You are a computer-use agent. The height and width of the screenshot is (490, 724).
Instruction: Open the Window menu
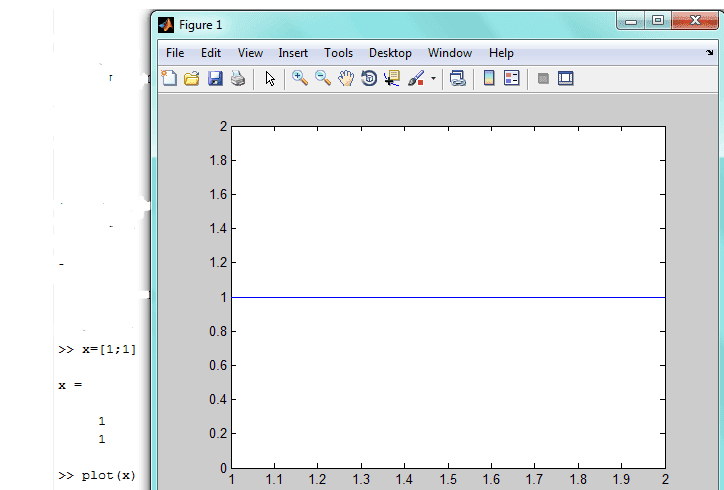coord(450,53)
